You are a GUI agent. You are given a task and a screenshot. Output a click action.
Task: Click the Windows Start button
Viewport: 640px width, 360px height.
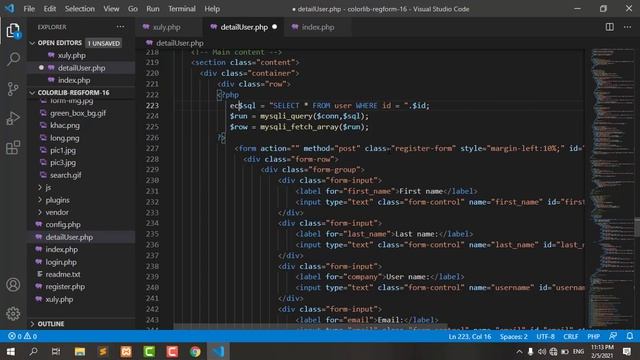click(11, 351)
